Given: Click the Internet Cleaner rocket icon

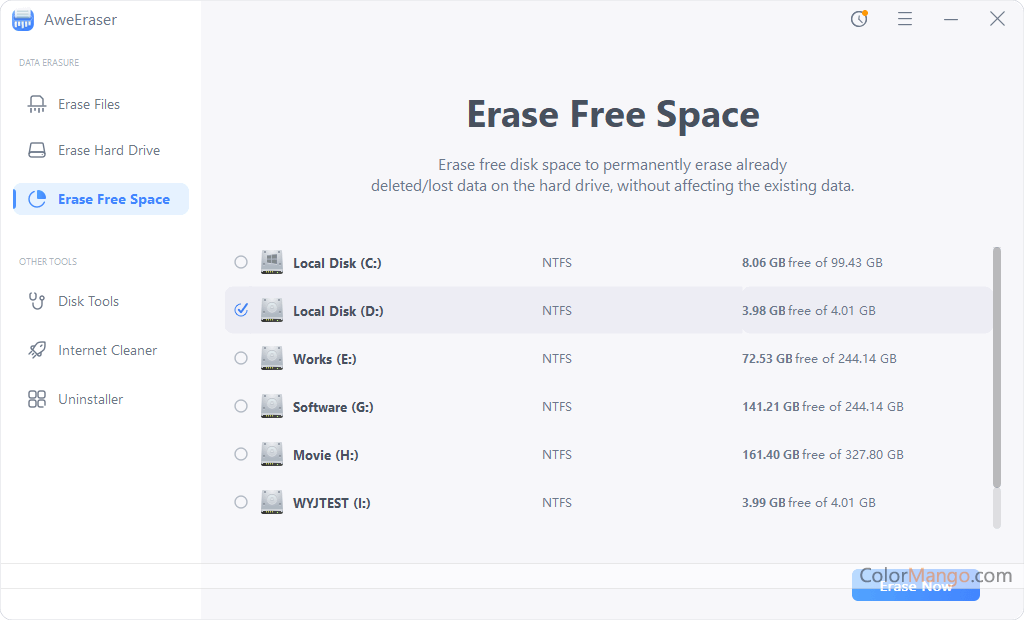Looking at the screenshot, I should pyautogui.click(x=37, y=350).
